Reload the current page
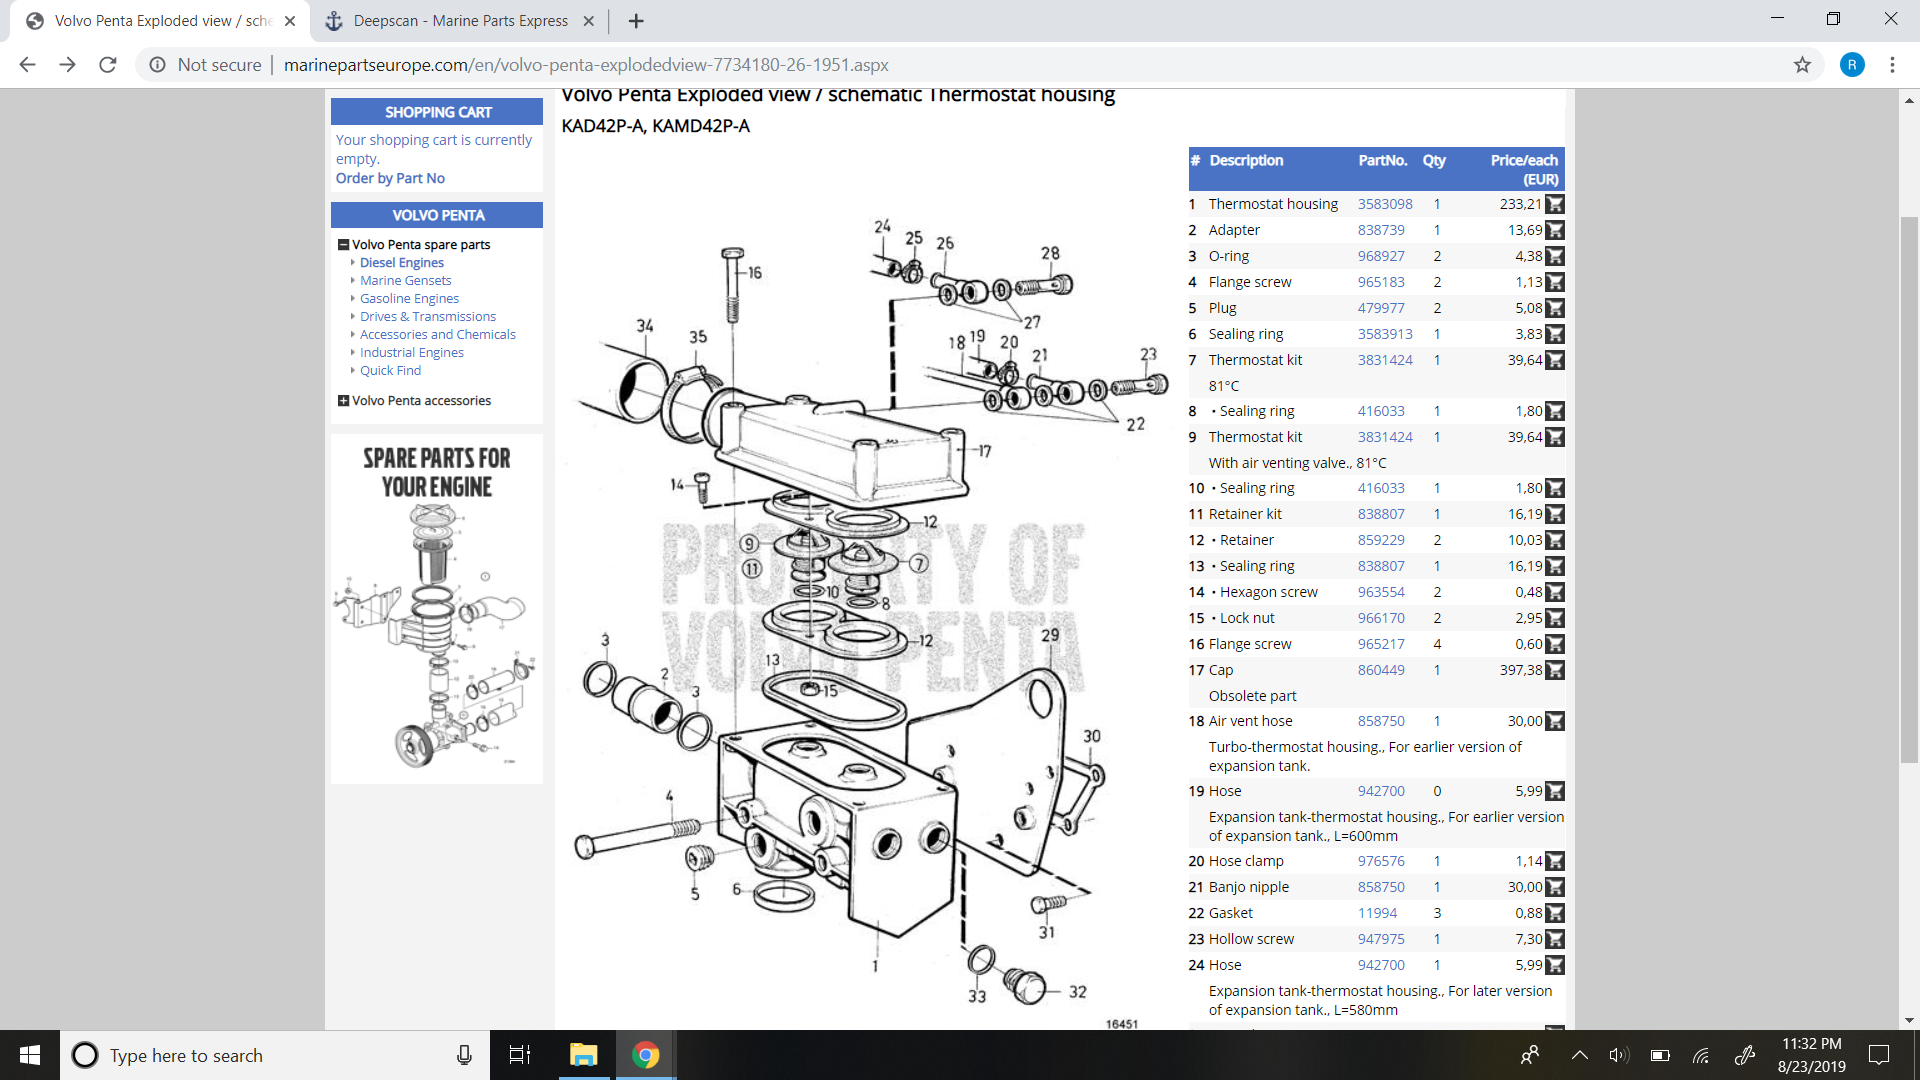 click(108, 65)
